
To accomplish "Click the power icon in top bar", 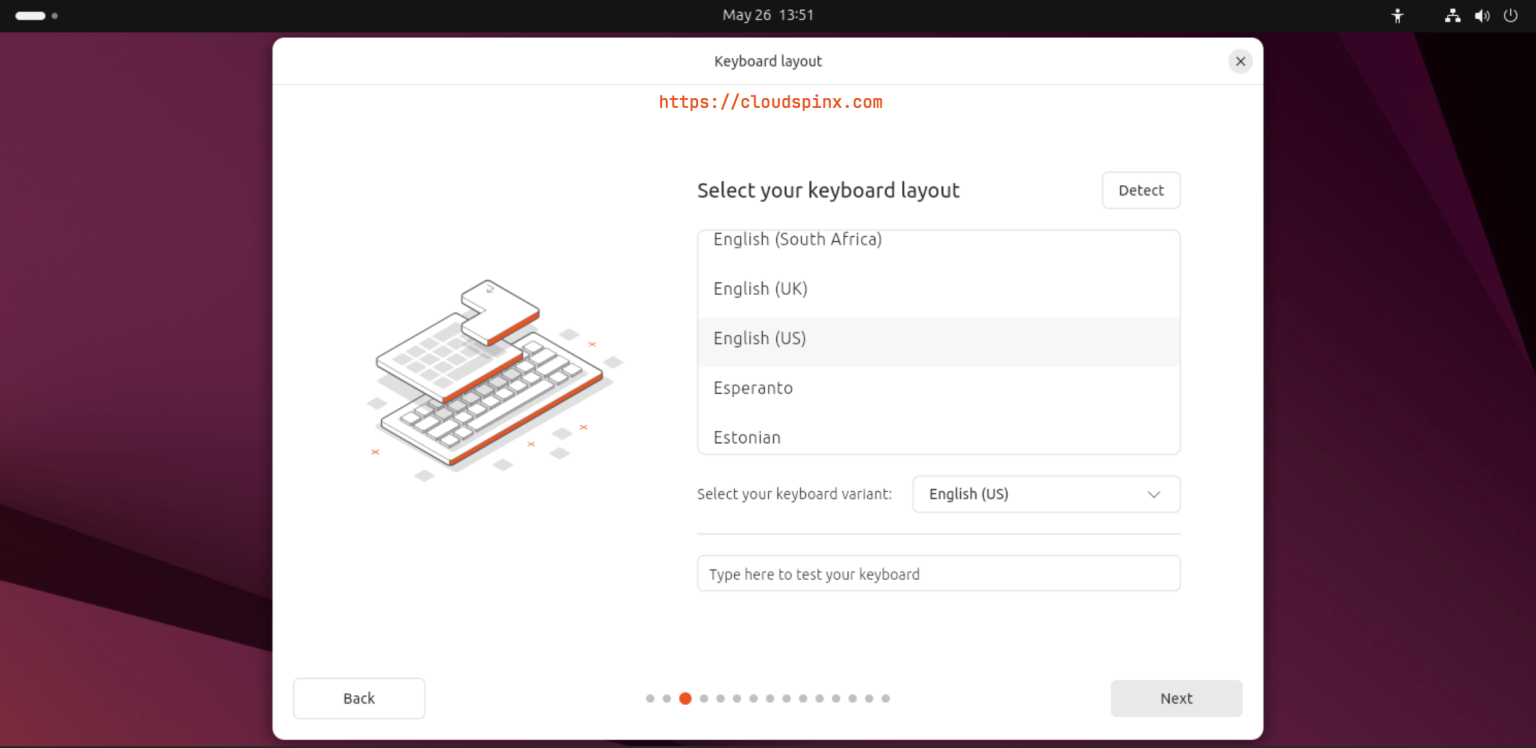I will pos(1511,16).
